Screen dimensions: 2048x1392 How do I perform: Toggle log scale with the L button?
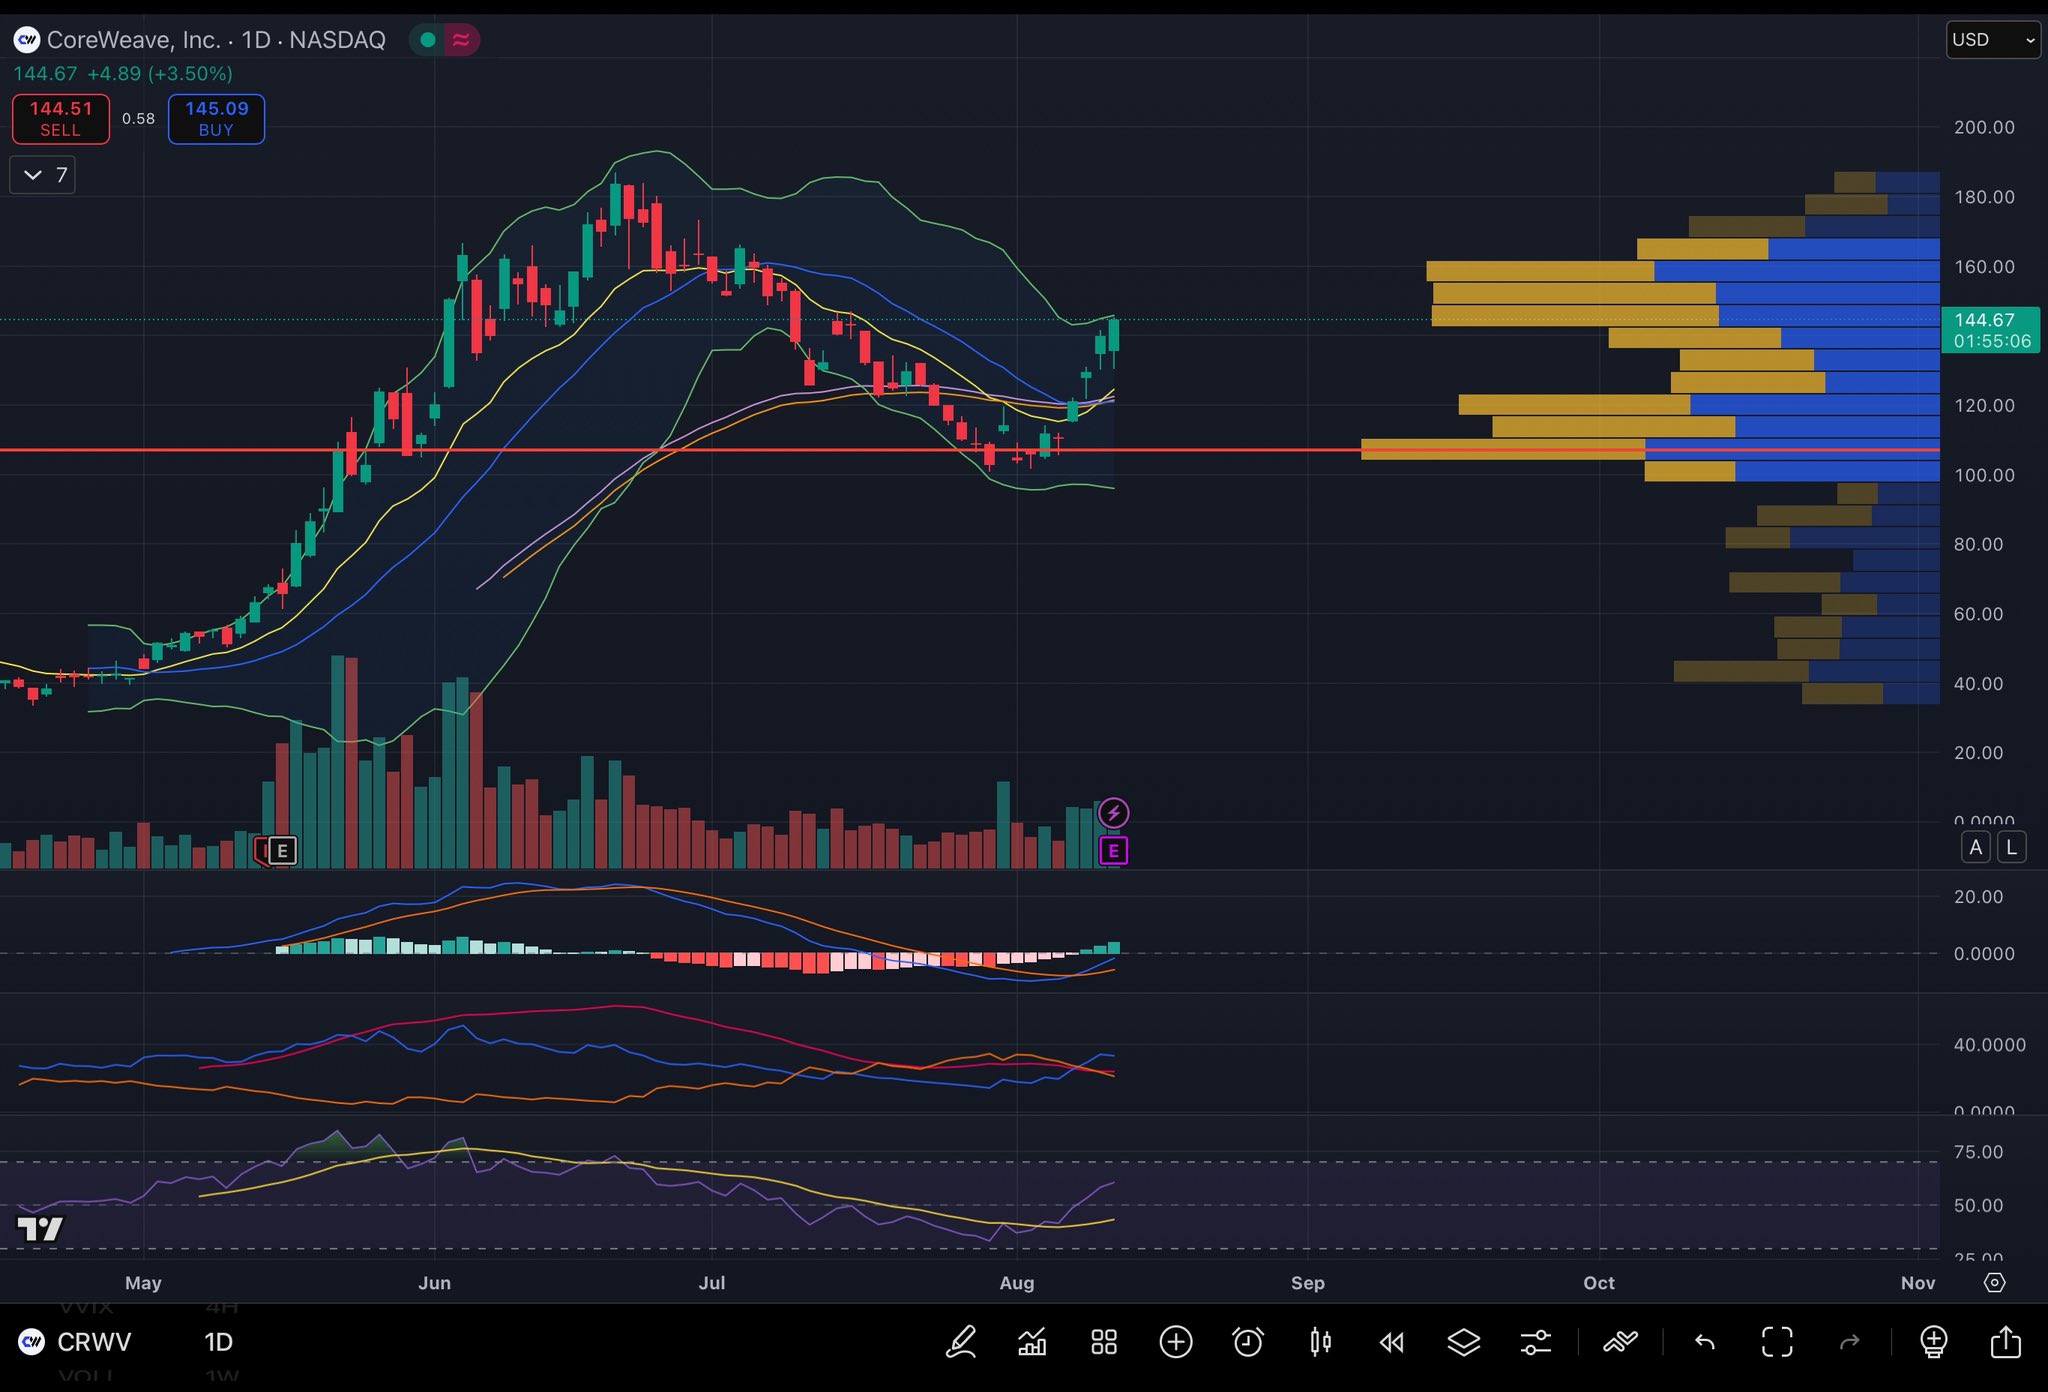point(2011,848)
